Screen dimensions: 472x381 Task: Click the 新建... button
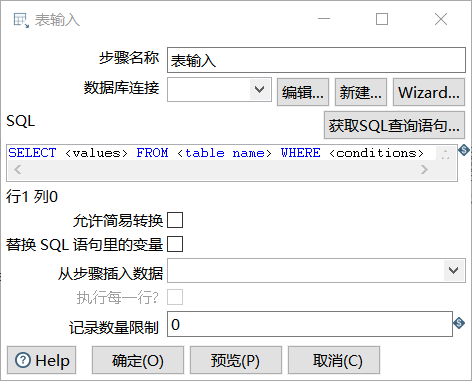[x=361, y=92]
